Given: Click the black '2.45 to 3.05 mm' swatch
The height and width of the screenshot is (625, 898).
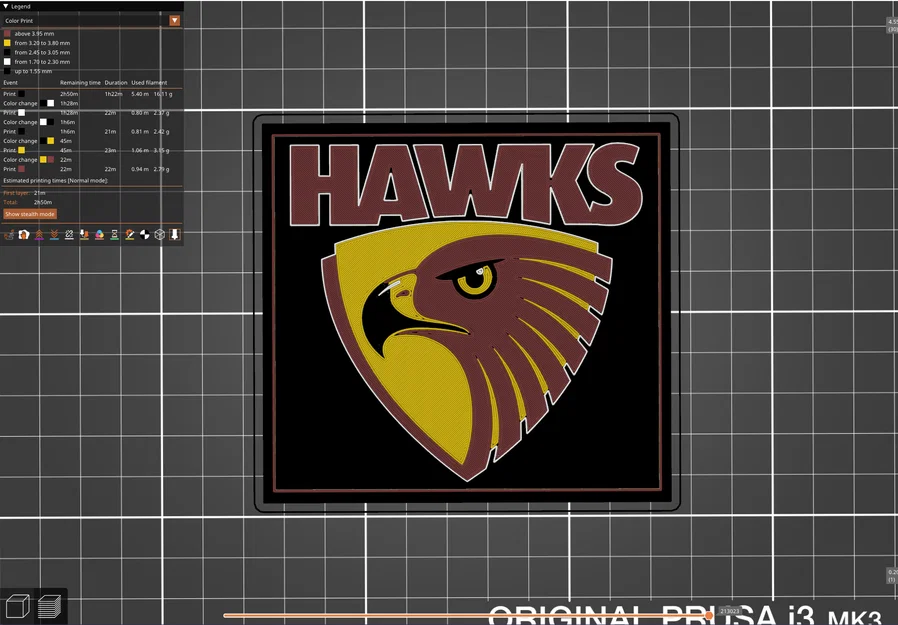Looking at the screenshot, I should [x=7, y=52].
